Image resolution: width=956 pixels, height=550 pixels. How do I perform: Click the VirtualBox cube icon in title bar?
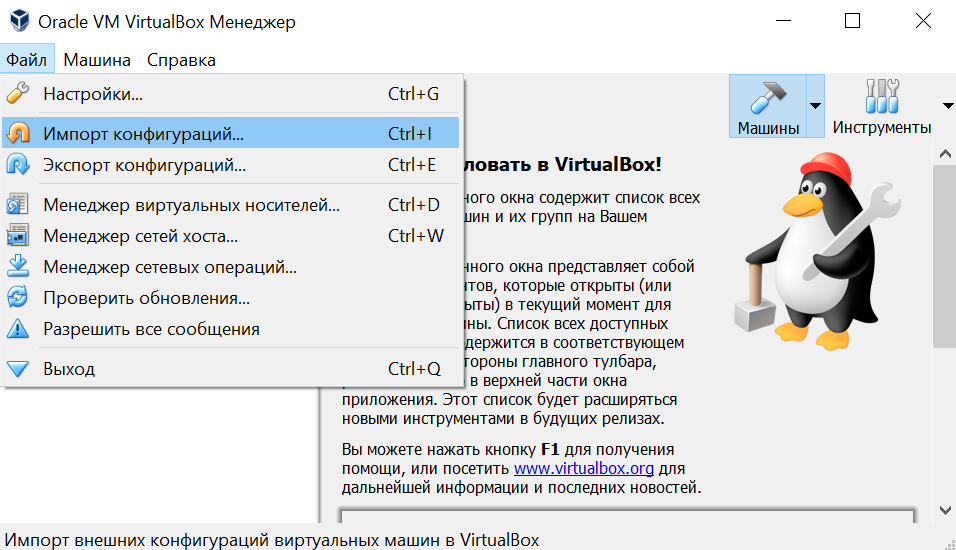[x=20, y=21]
